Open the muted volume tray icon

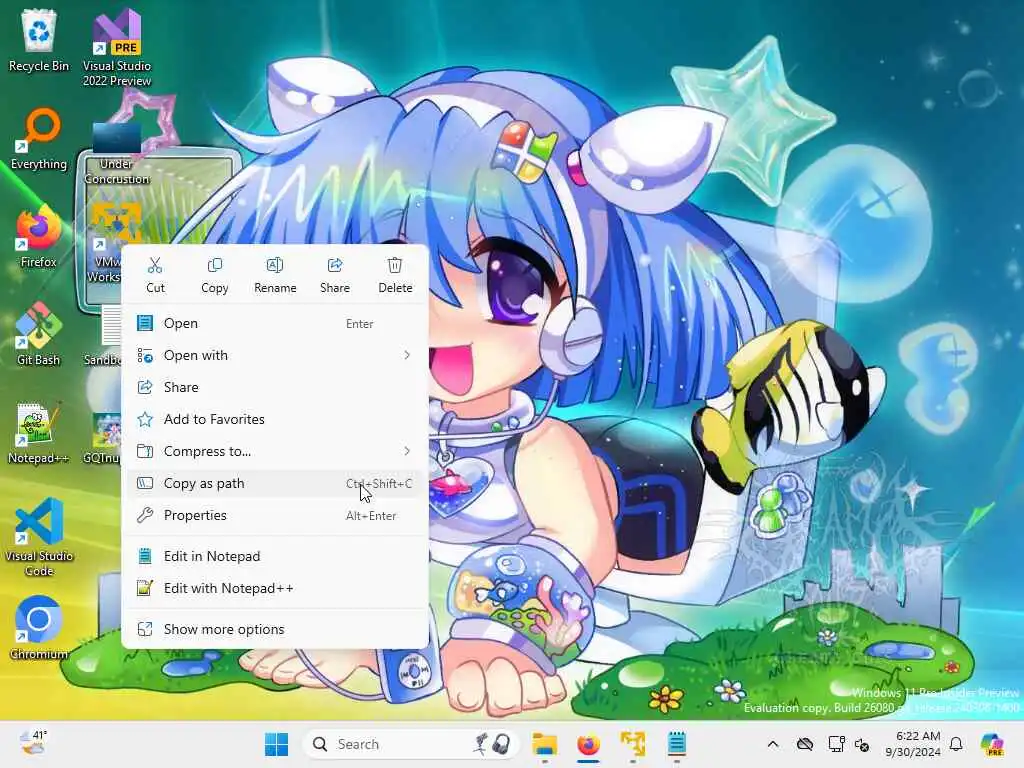(862, 744)
